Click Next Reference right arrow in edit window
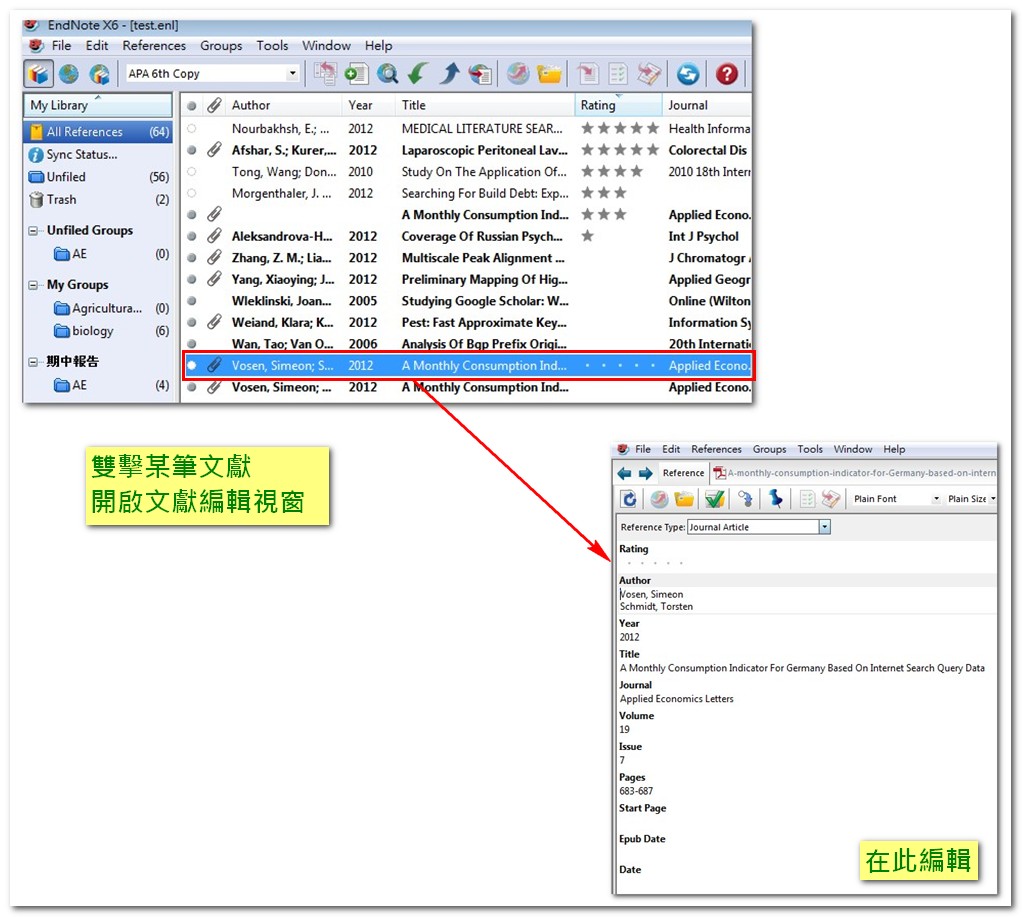The height and width of the screenshot is (917, 1022). (x=645, y=474)
